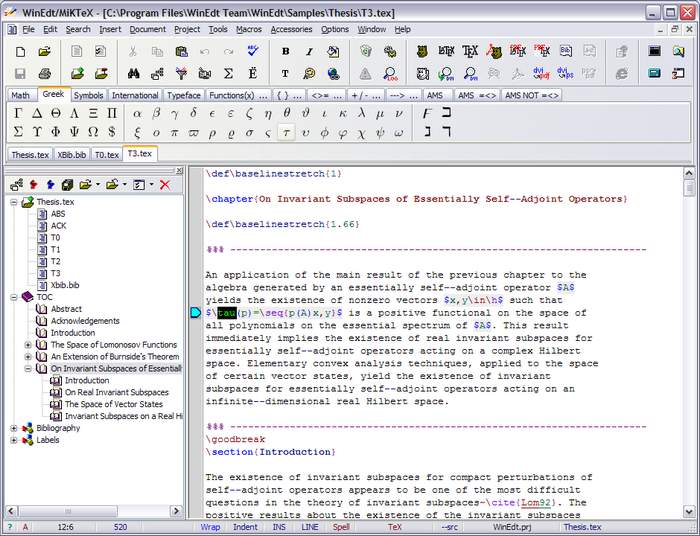Open the Accessories menu
Image resolution: width=700 pixels, height=536 pixels.
coord(291,29)
